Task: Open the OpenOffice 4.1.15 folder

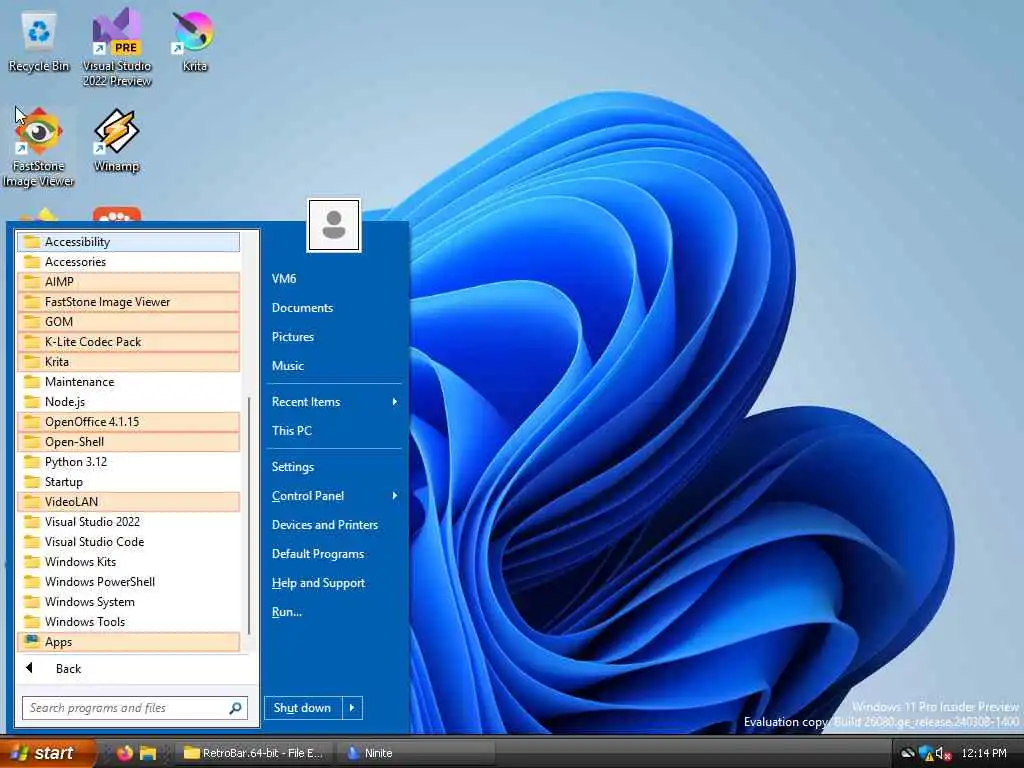Action: tap(129, 422)
